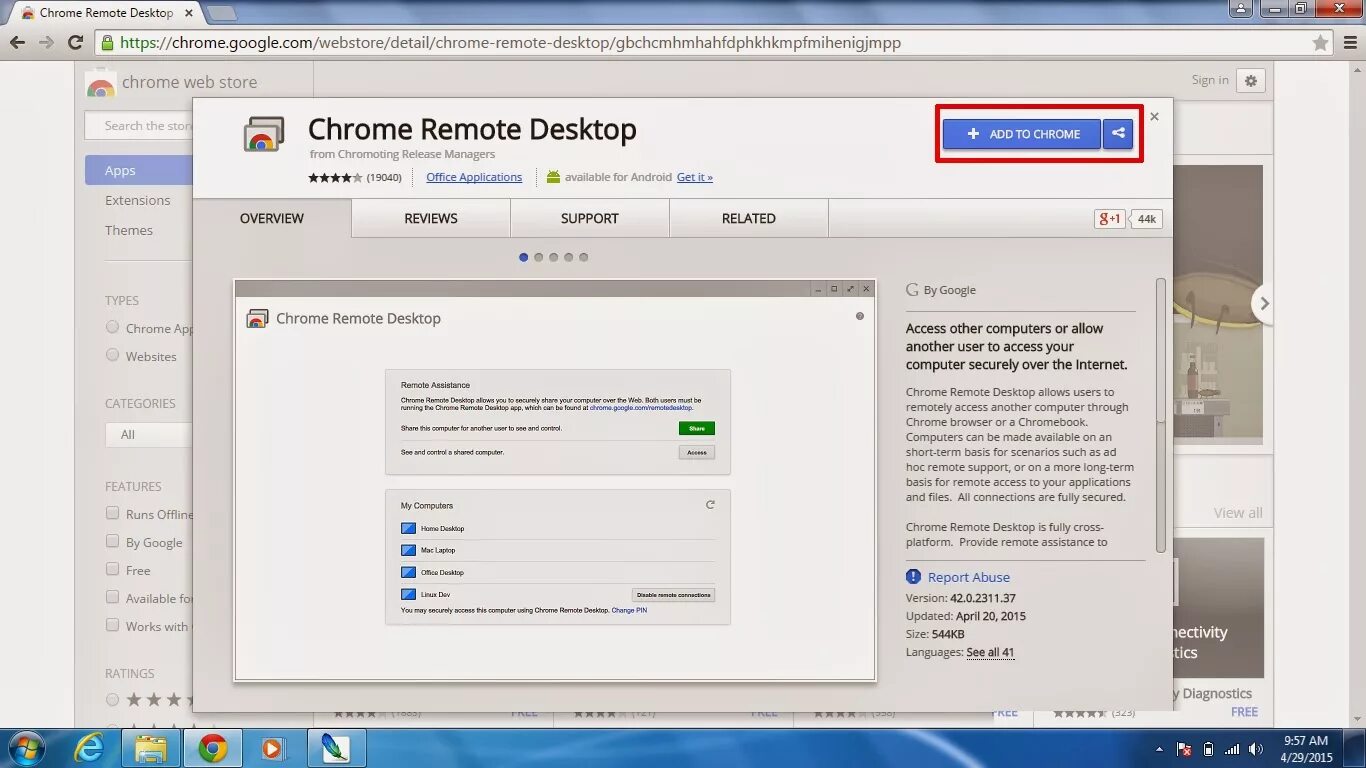
Task: Click the Chrome Remote Desktop screenshot preview
Action: click(x=555, y=480)
